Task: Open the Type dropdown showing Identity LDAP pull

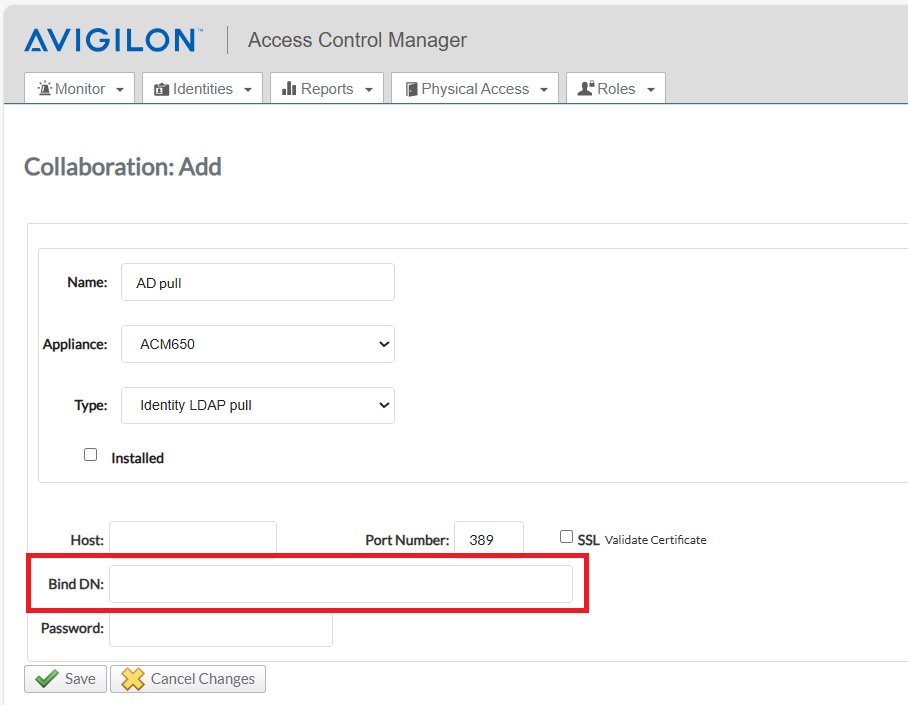Action: pos(257,405)
